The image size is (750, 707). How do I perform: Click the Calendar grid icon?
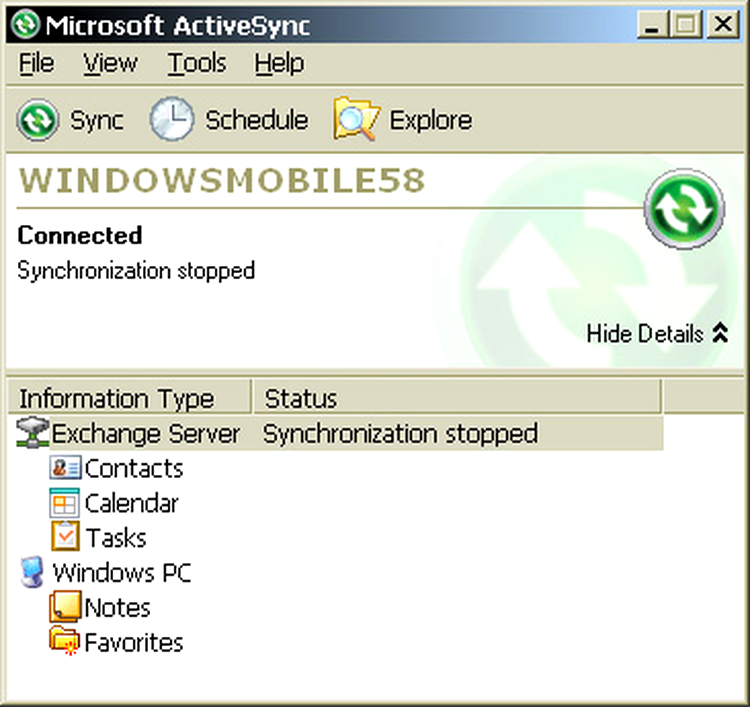(65, 503)
